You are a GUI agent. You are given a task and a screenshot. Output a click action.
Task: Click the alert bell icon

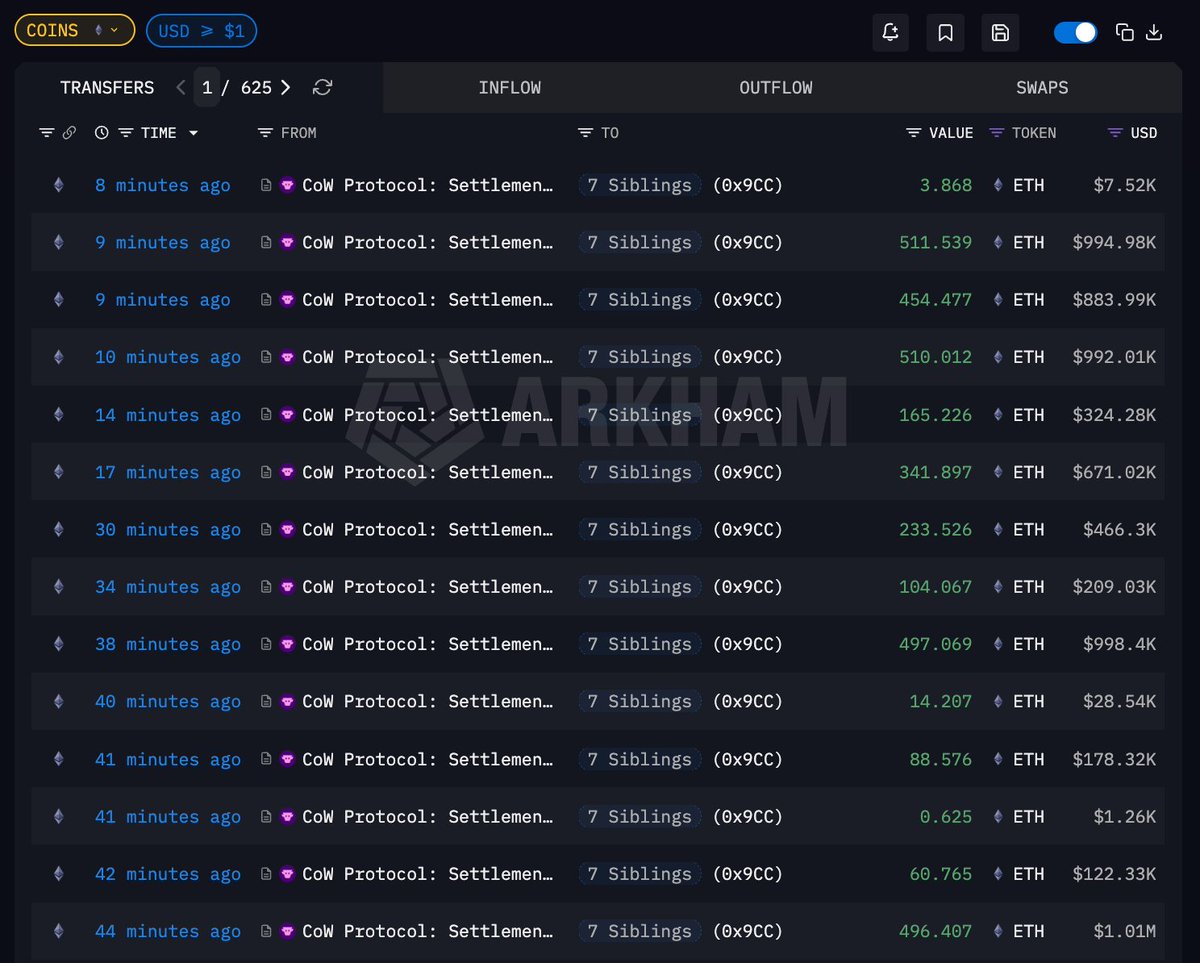tap(890, 32)
